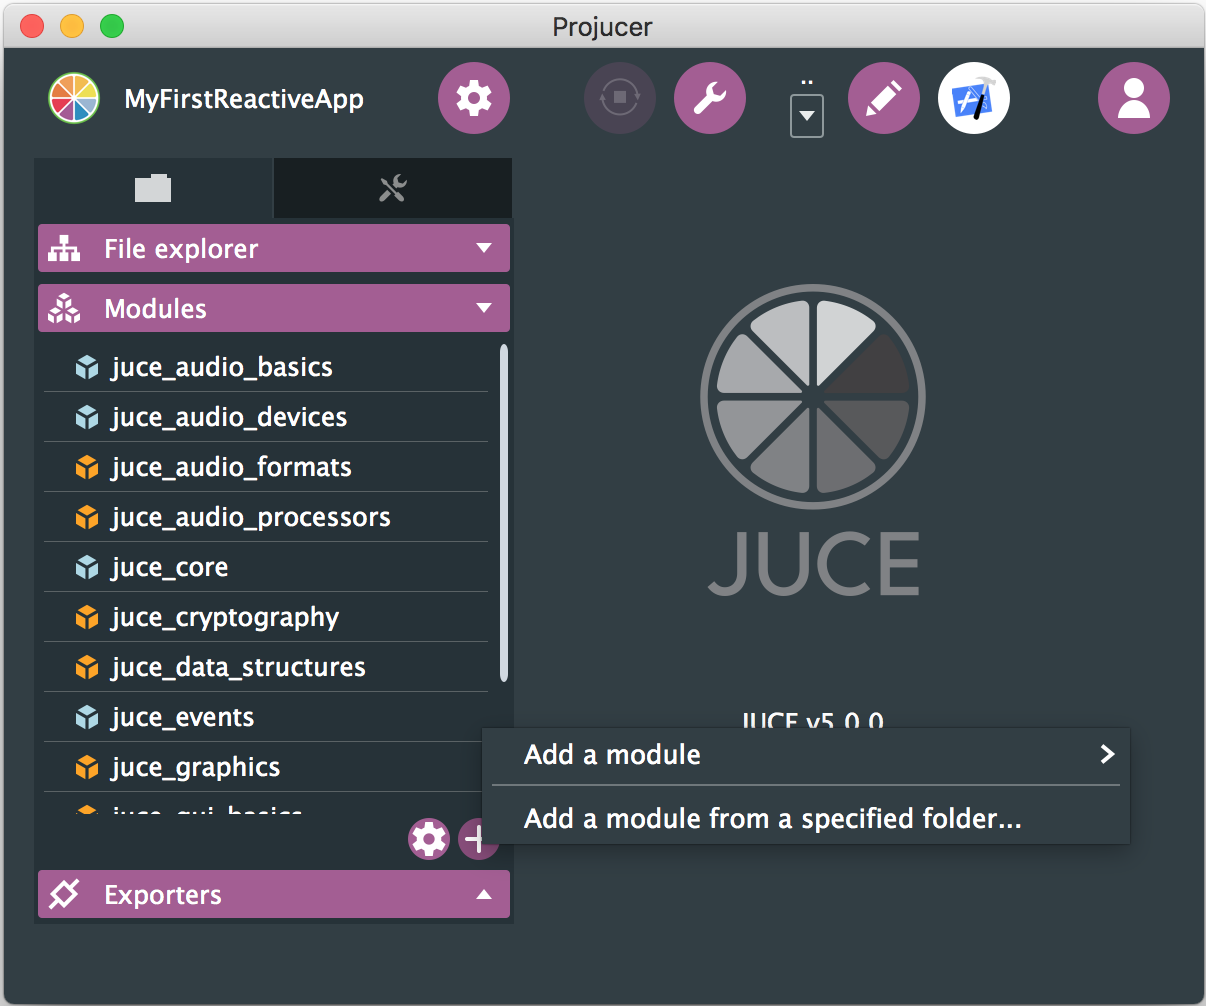1206x1006 pixels.
Task: Select juce_graphics module
Action: click(266, 767)
